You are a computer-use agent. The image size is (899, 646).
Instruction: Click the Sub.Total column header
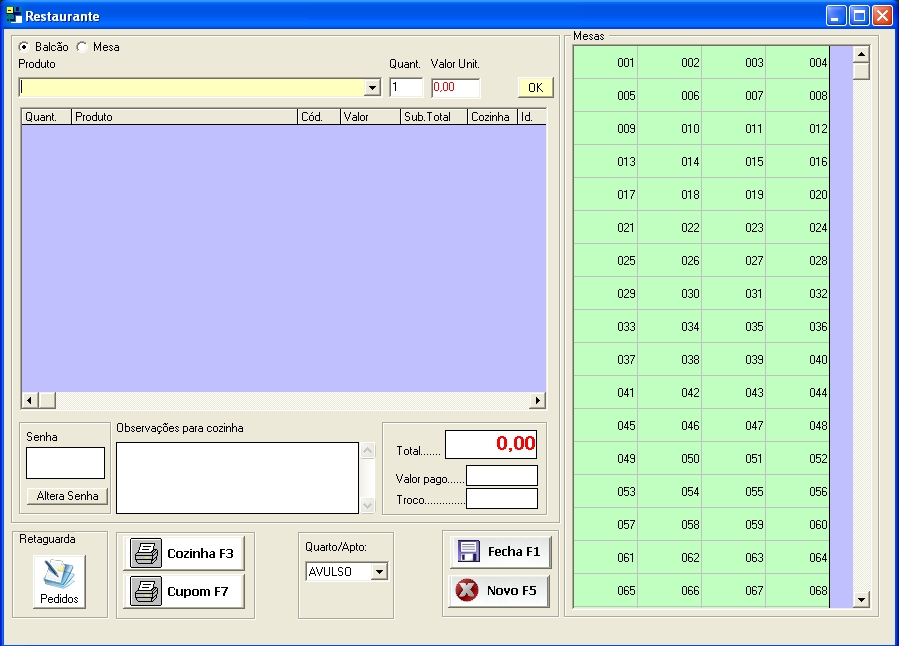point(432,117)
